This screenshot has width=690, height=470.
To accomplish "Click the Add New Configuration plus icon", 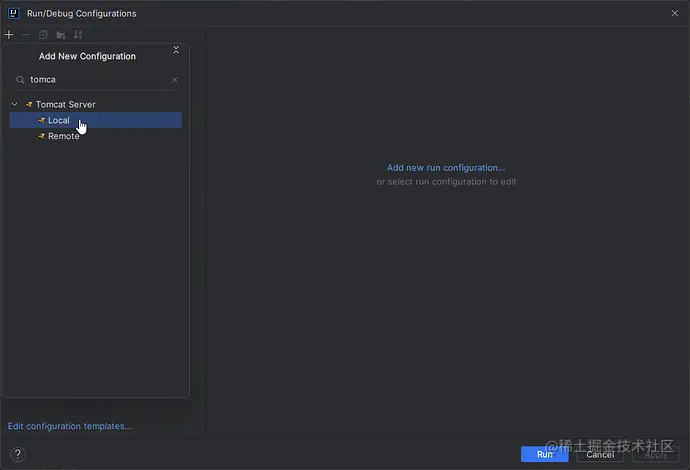I will click(x=9, y=35).
